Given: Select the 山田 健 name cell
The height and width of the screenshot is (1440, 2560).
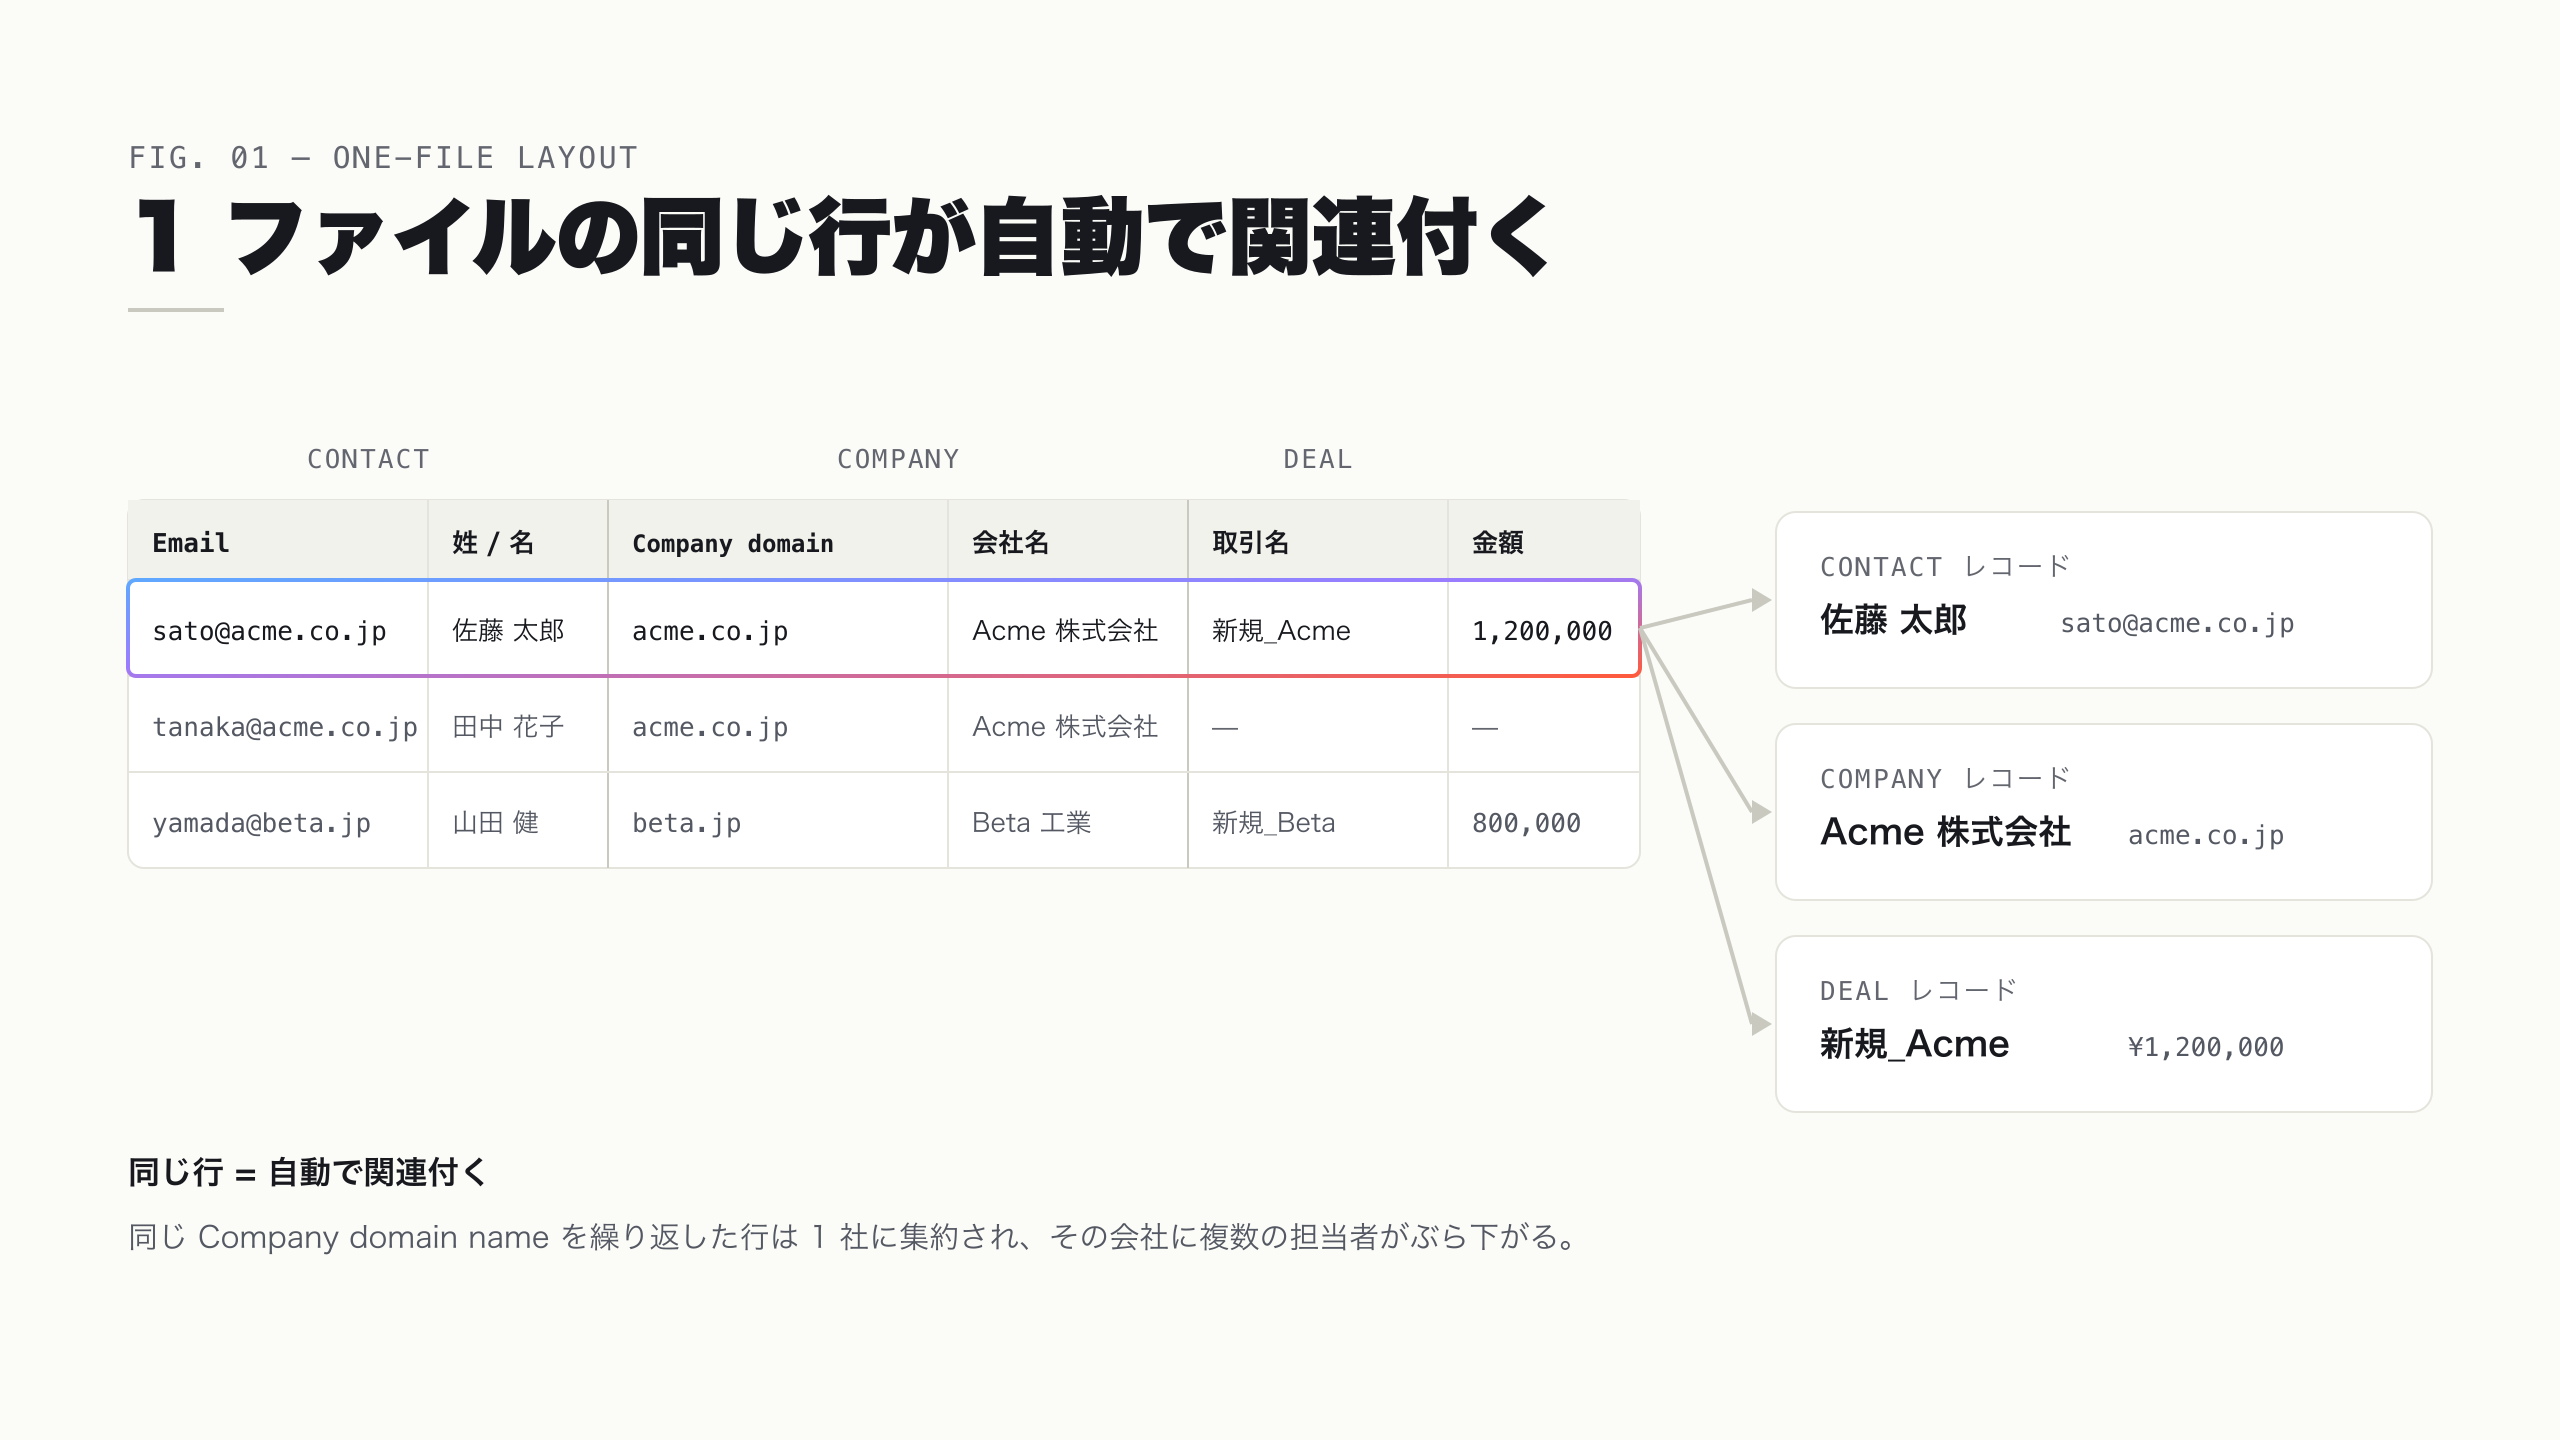Looking at the screenshot, I should [518, 822].
